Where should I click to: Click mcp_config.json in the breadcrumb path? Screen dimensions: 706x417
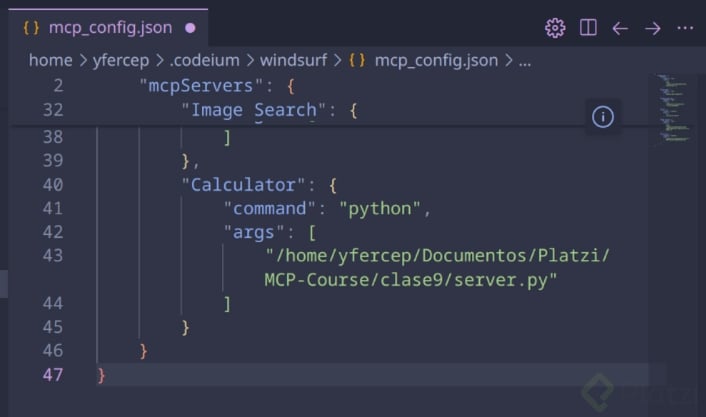pos(436,61)
